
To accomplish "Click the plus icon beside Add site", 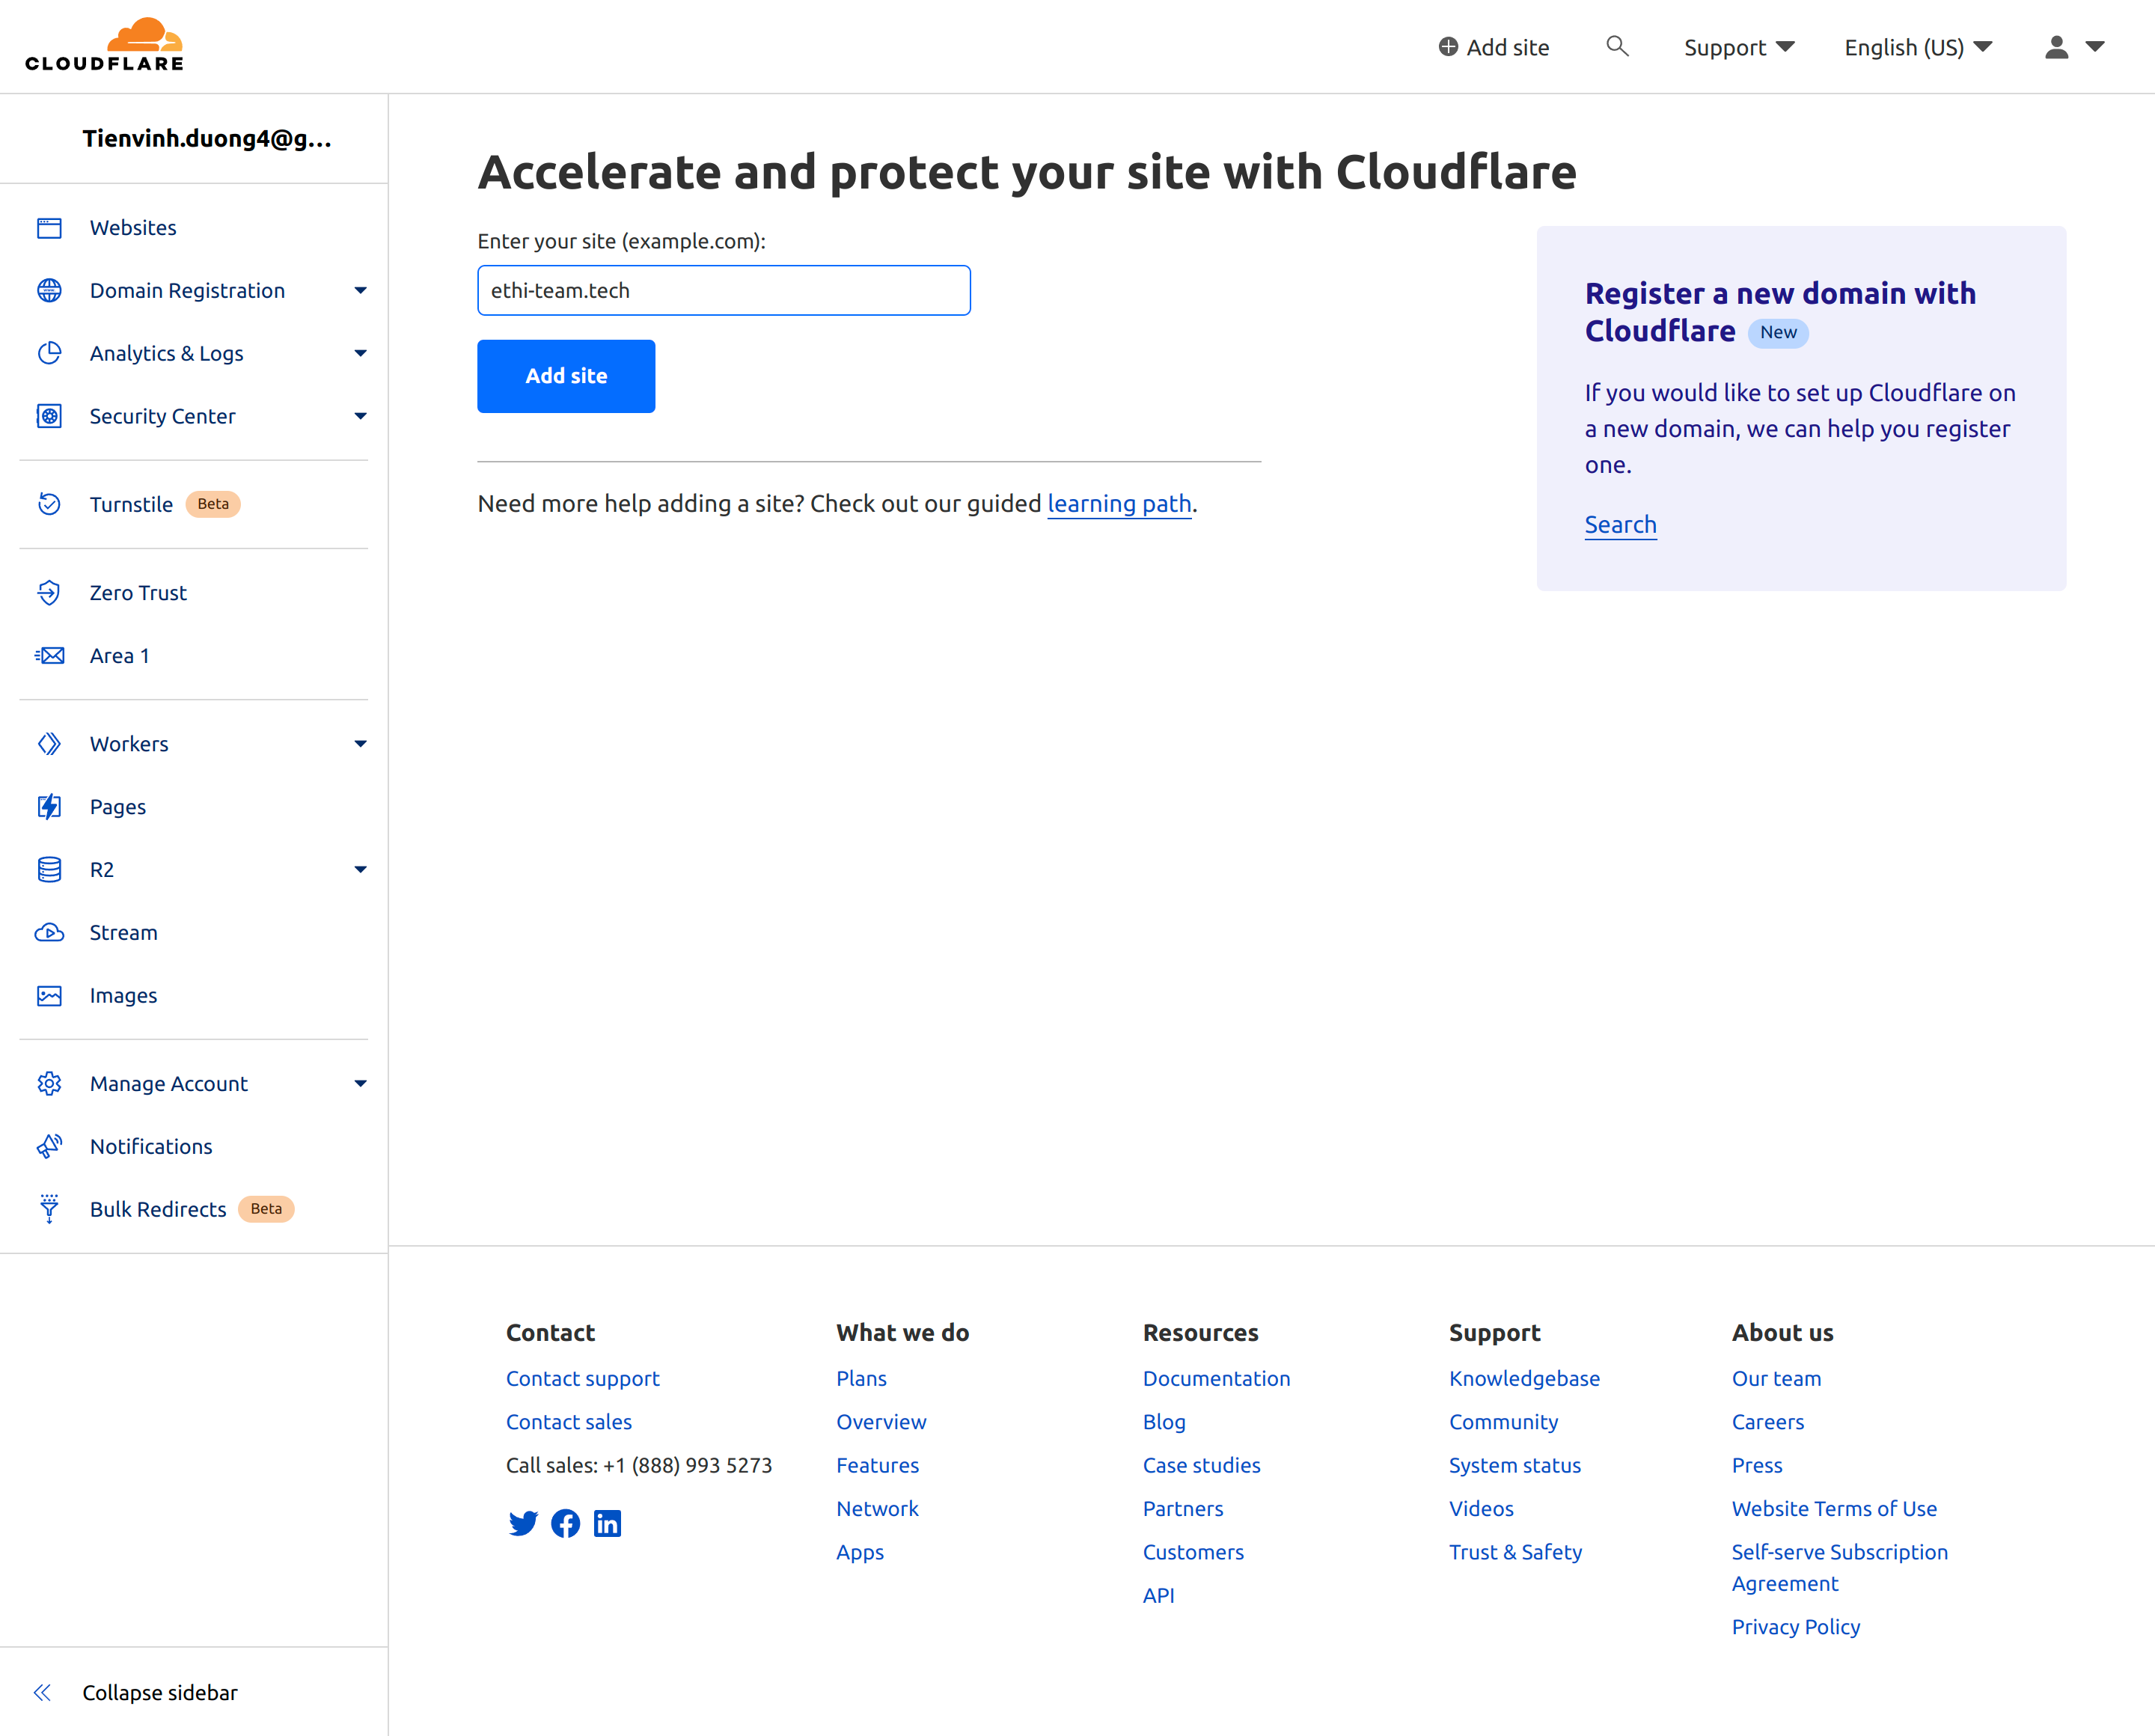I will (x=1448, y=47).
